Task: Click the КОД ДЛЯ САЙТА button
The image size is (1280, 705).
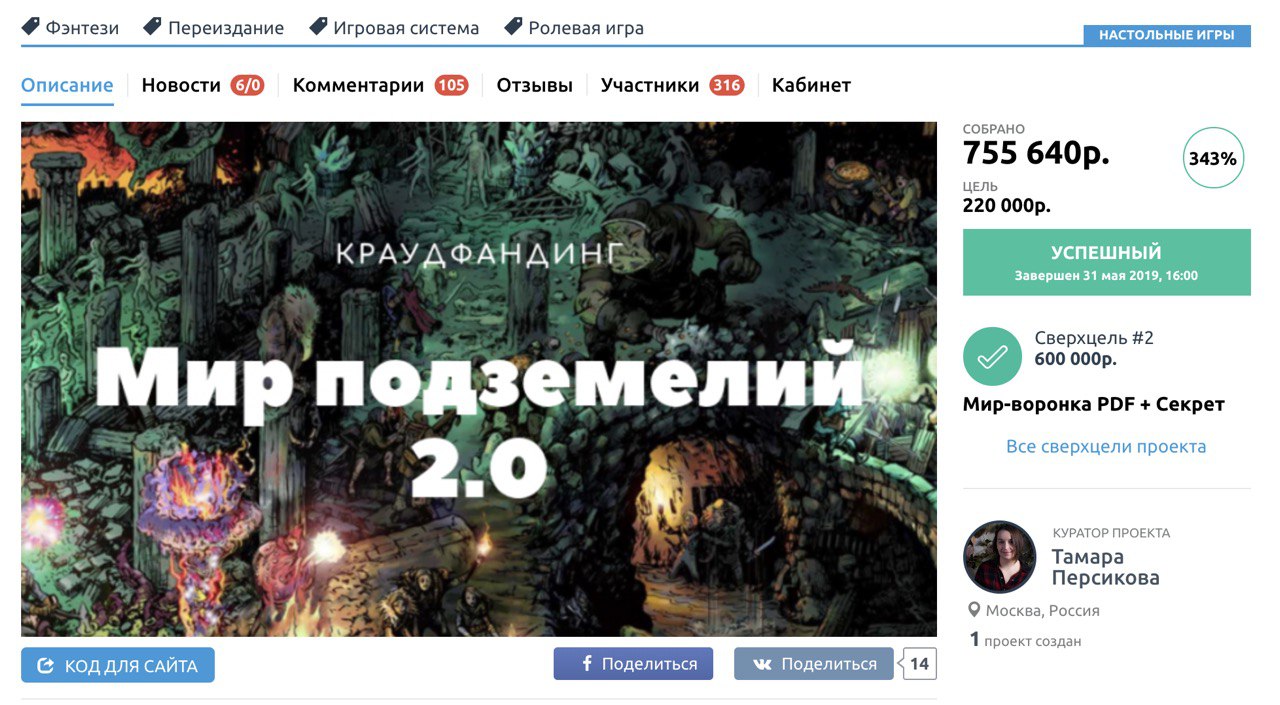Action: point(118,665)
